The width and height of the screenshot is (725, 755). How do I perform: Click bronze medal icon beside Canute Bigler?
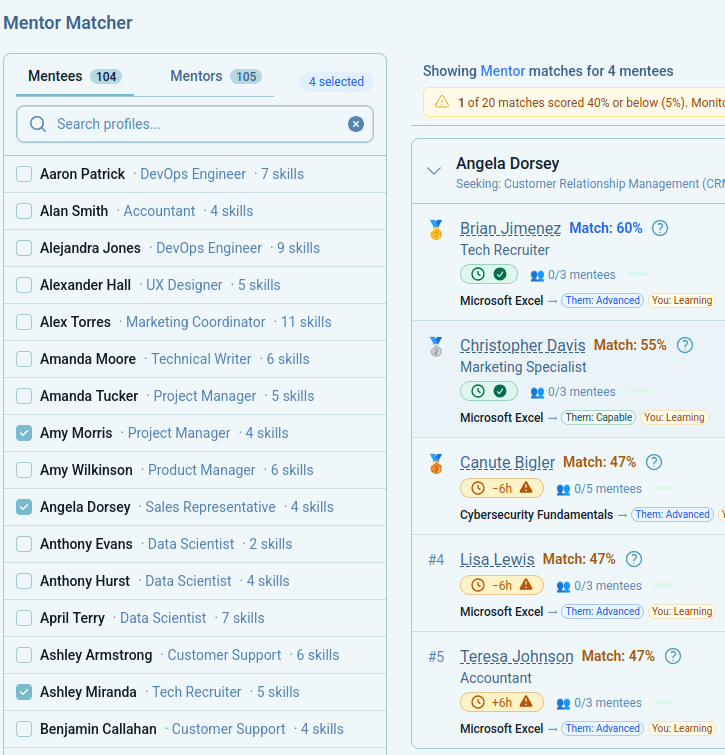click(x=436, y=464)
